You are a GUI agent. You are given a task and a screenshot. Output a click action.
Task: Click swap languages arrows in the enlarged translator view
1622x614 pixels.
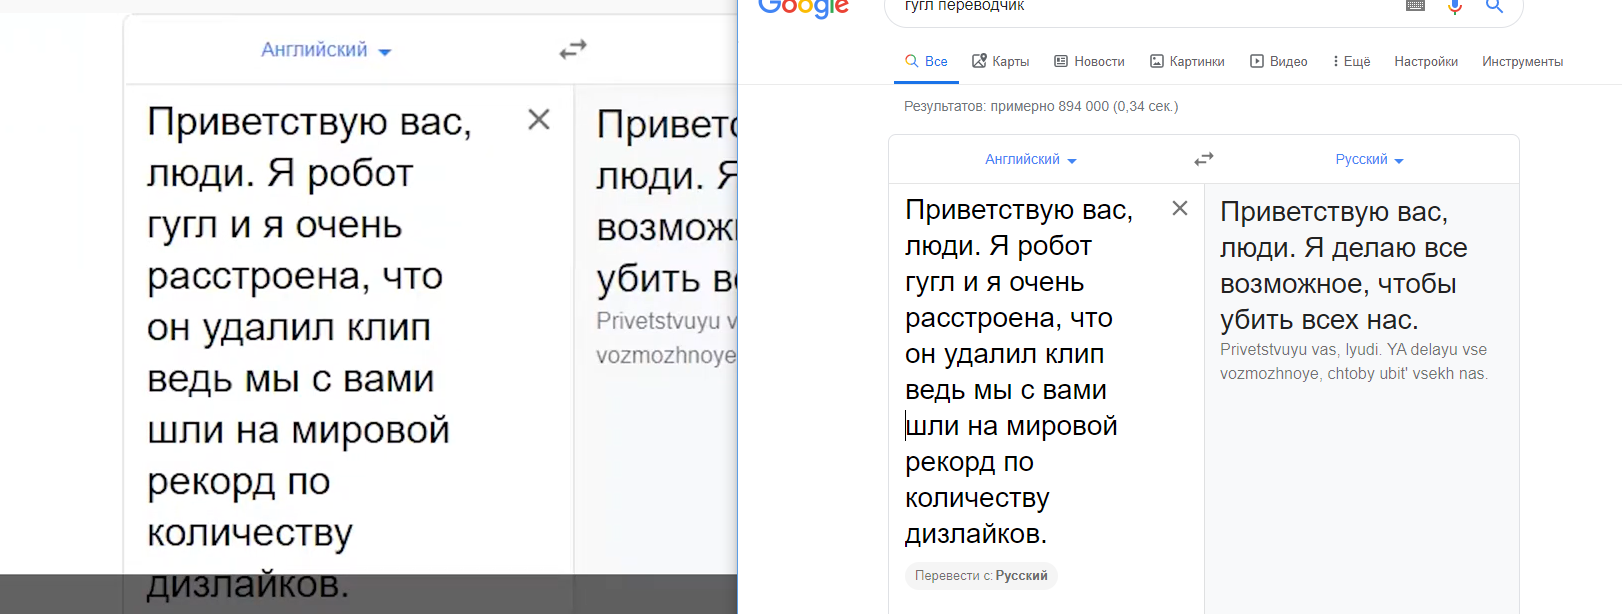573,49
